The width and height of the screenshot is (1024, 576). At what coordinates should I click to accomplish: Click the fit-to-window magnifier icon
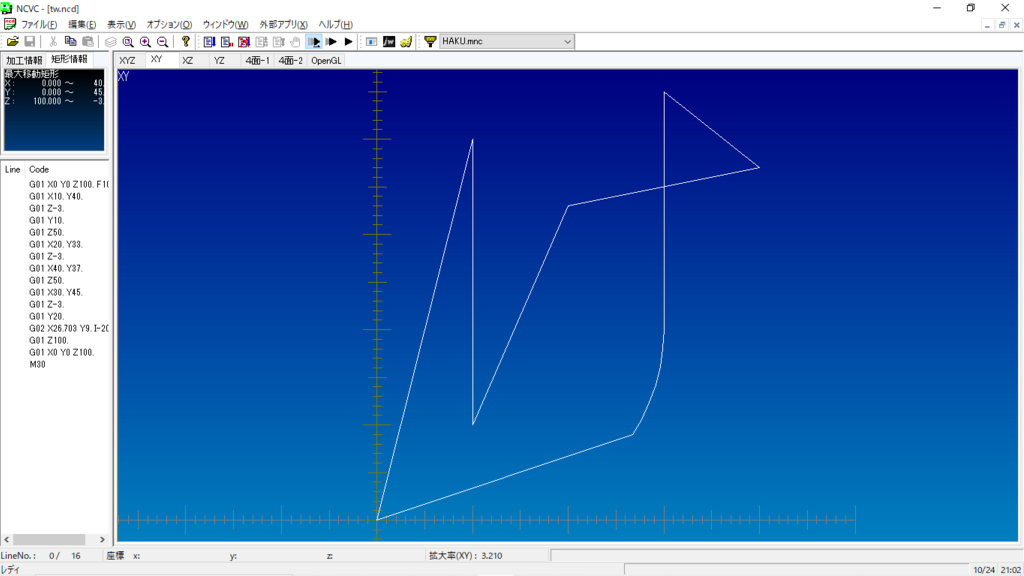128,42
